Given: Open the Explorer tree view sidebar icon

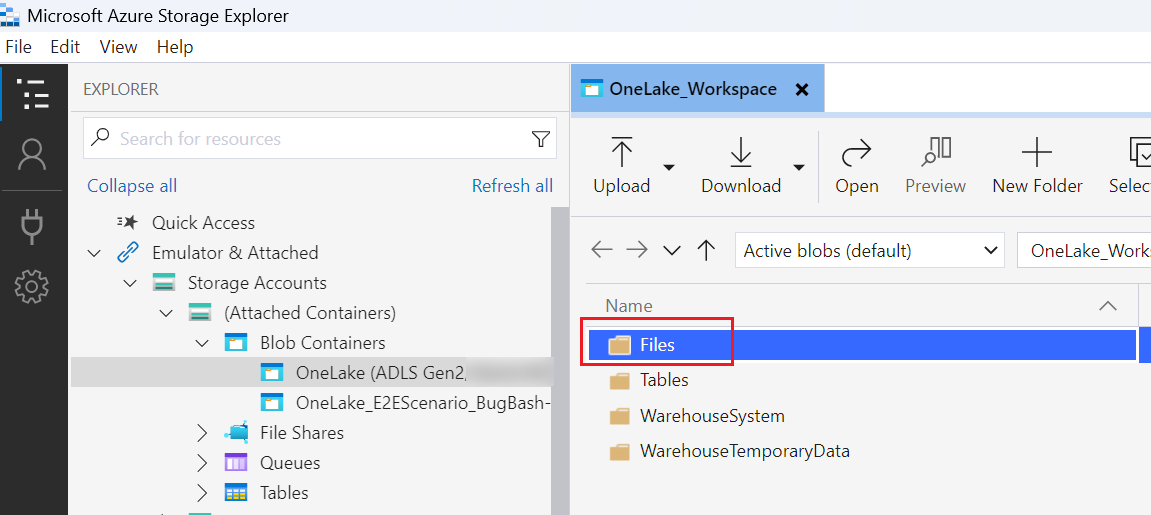Looking at the screenshot, I should [33, 93].
